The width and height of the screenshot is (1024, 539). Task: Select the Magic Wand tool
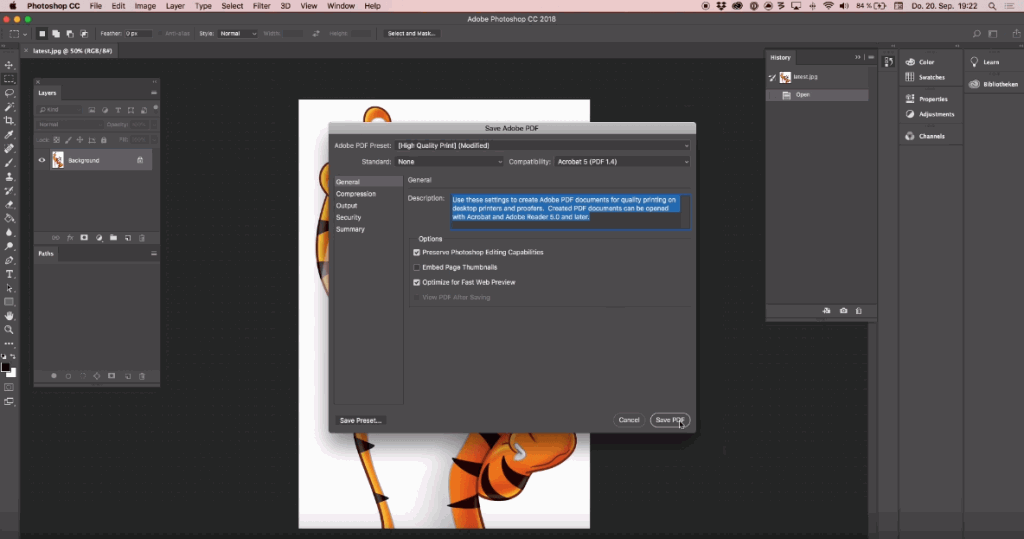[x=9, y=106]
